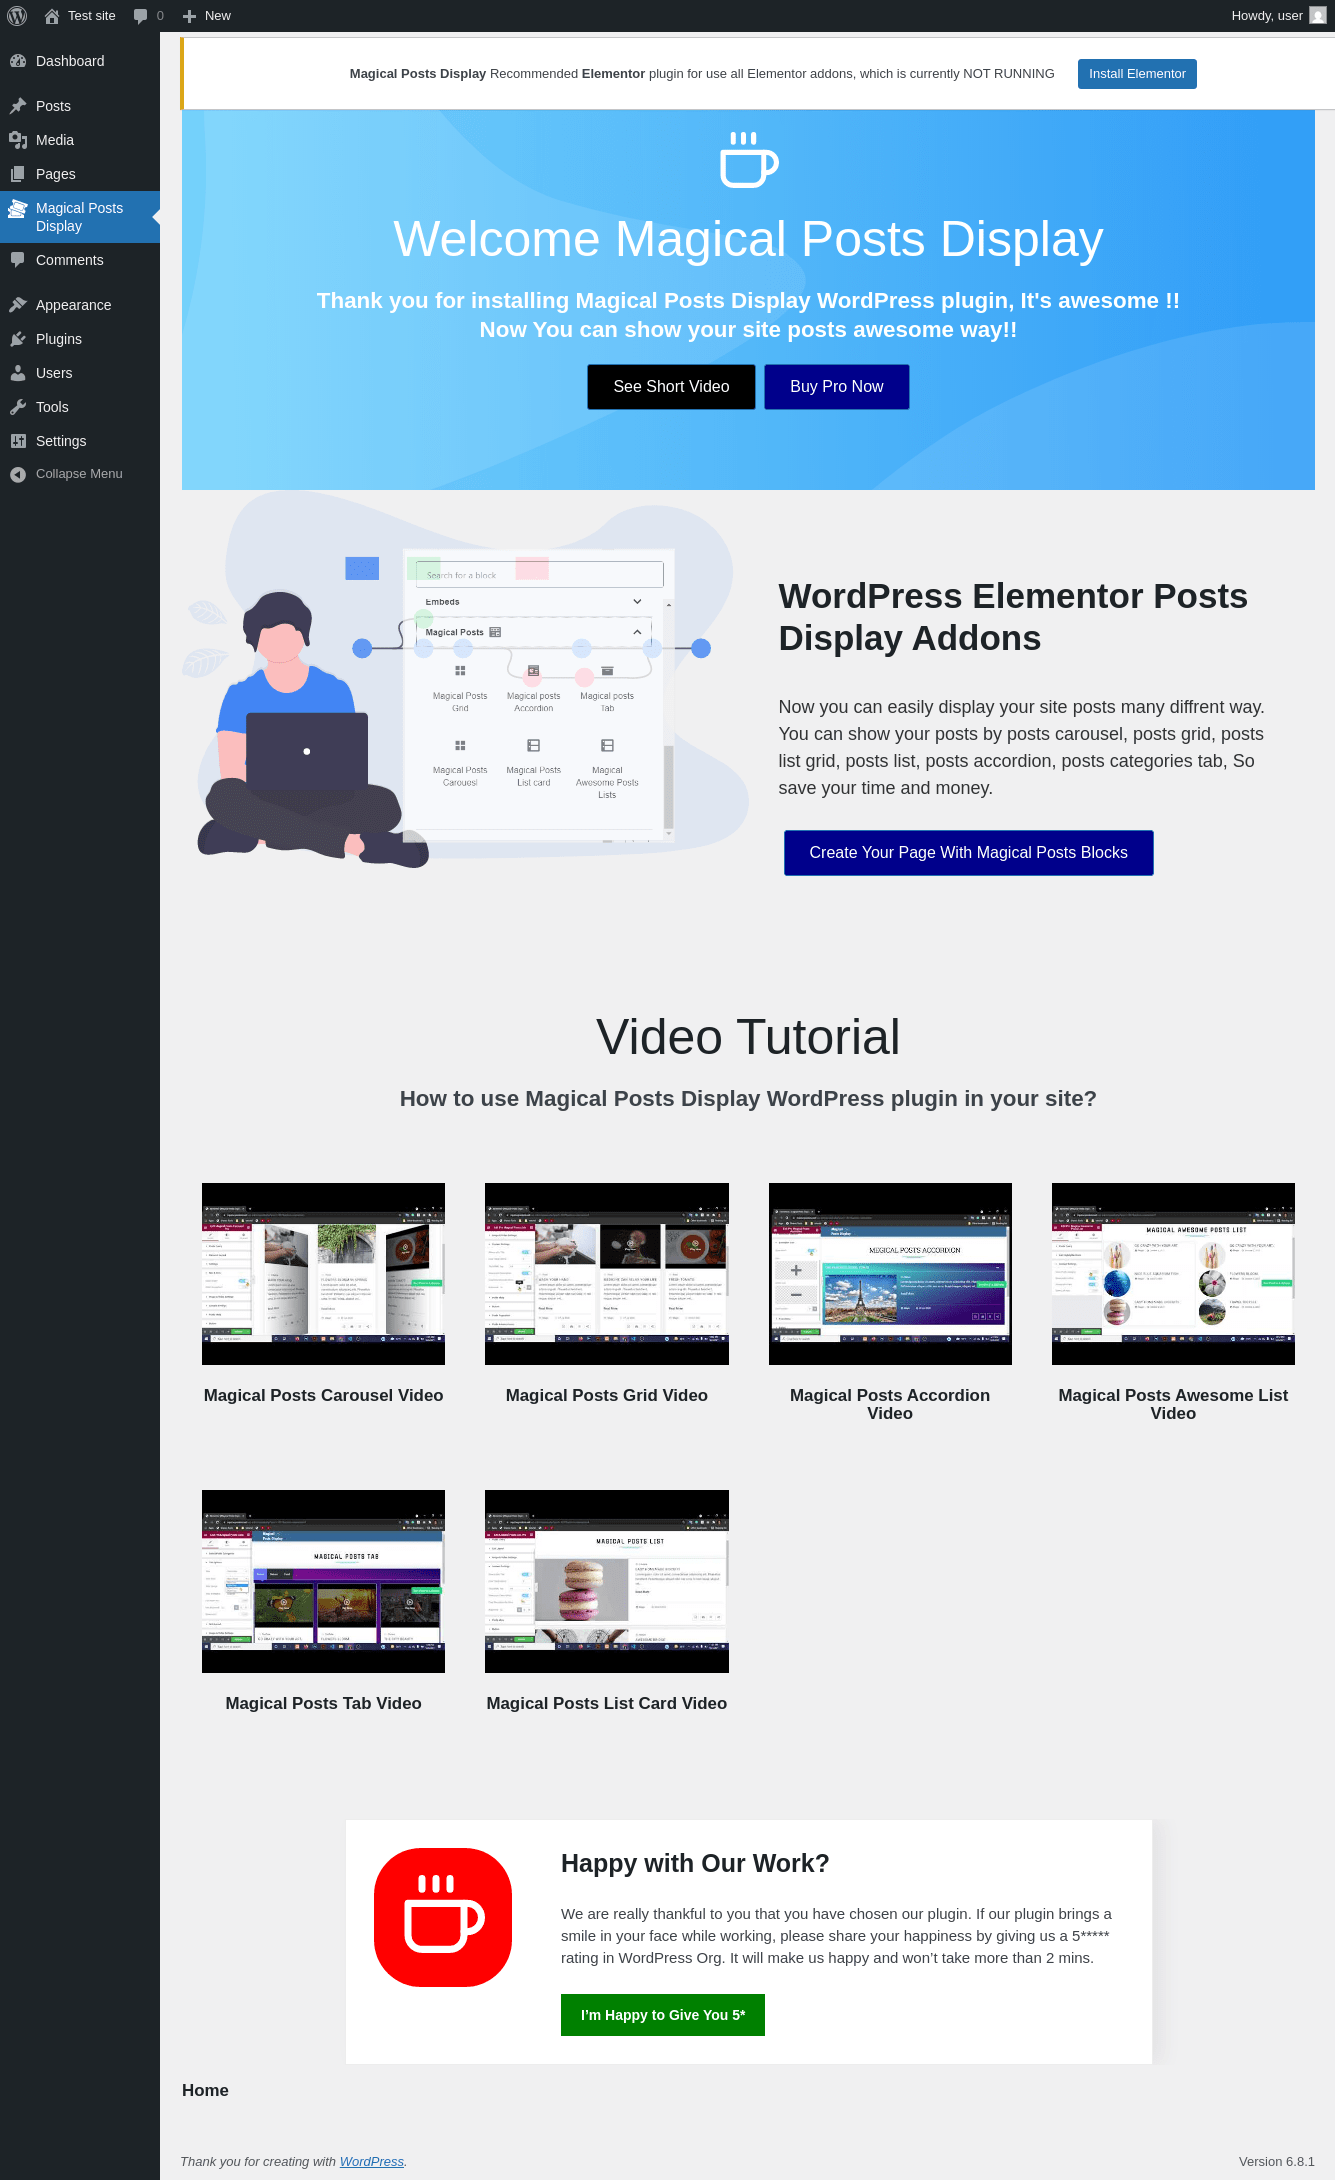Click the Plugins plug icon

18,339
